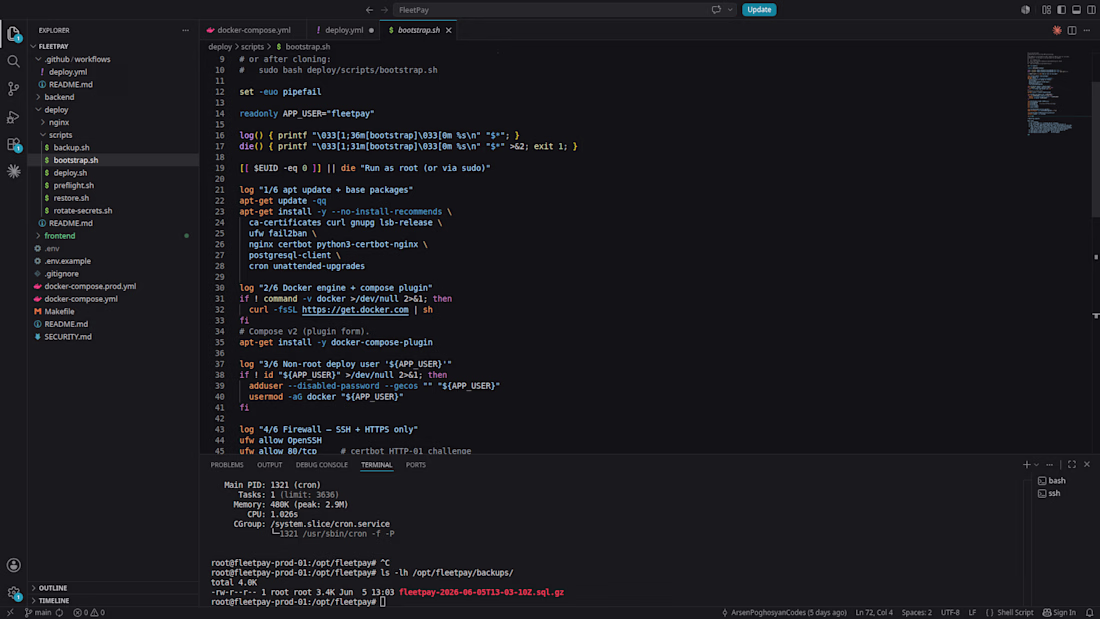Open rotate-secrets.sh in the explorer
The width and height of the screenshot is (1100, 619).
pyautogui.click(x=83, y=211)
